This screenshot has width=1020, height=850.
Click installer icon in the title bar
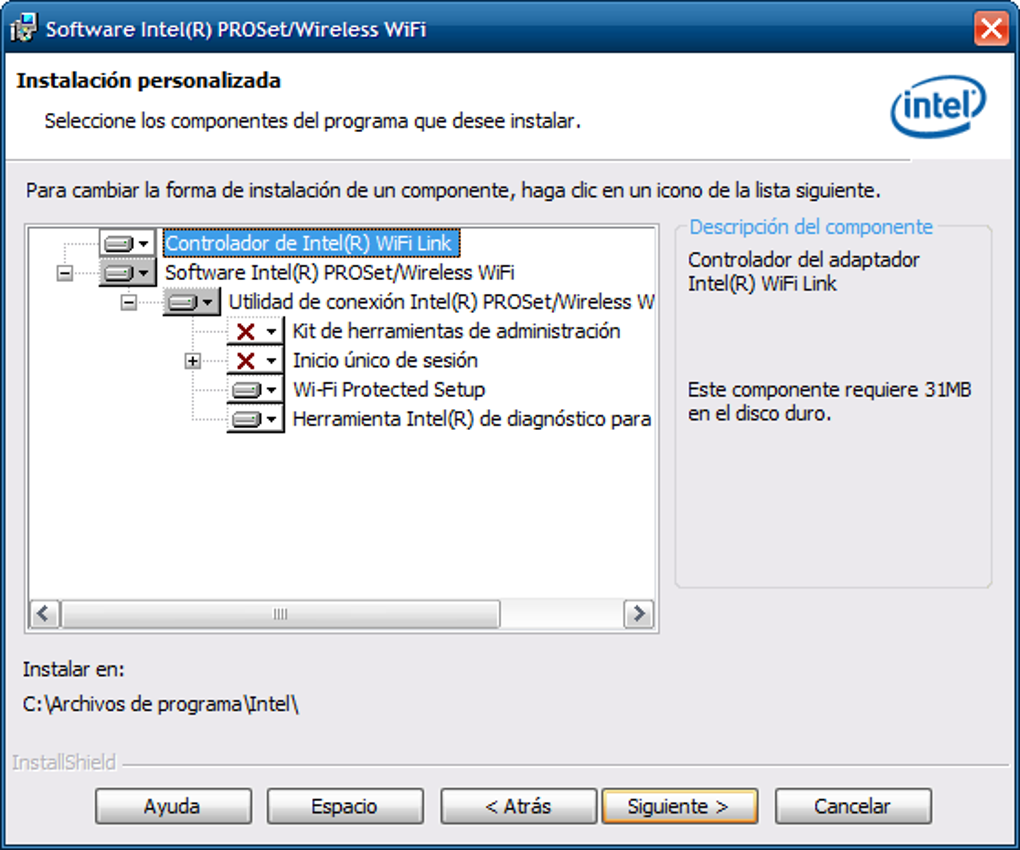[x=23, y=28]
